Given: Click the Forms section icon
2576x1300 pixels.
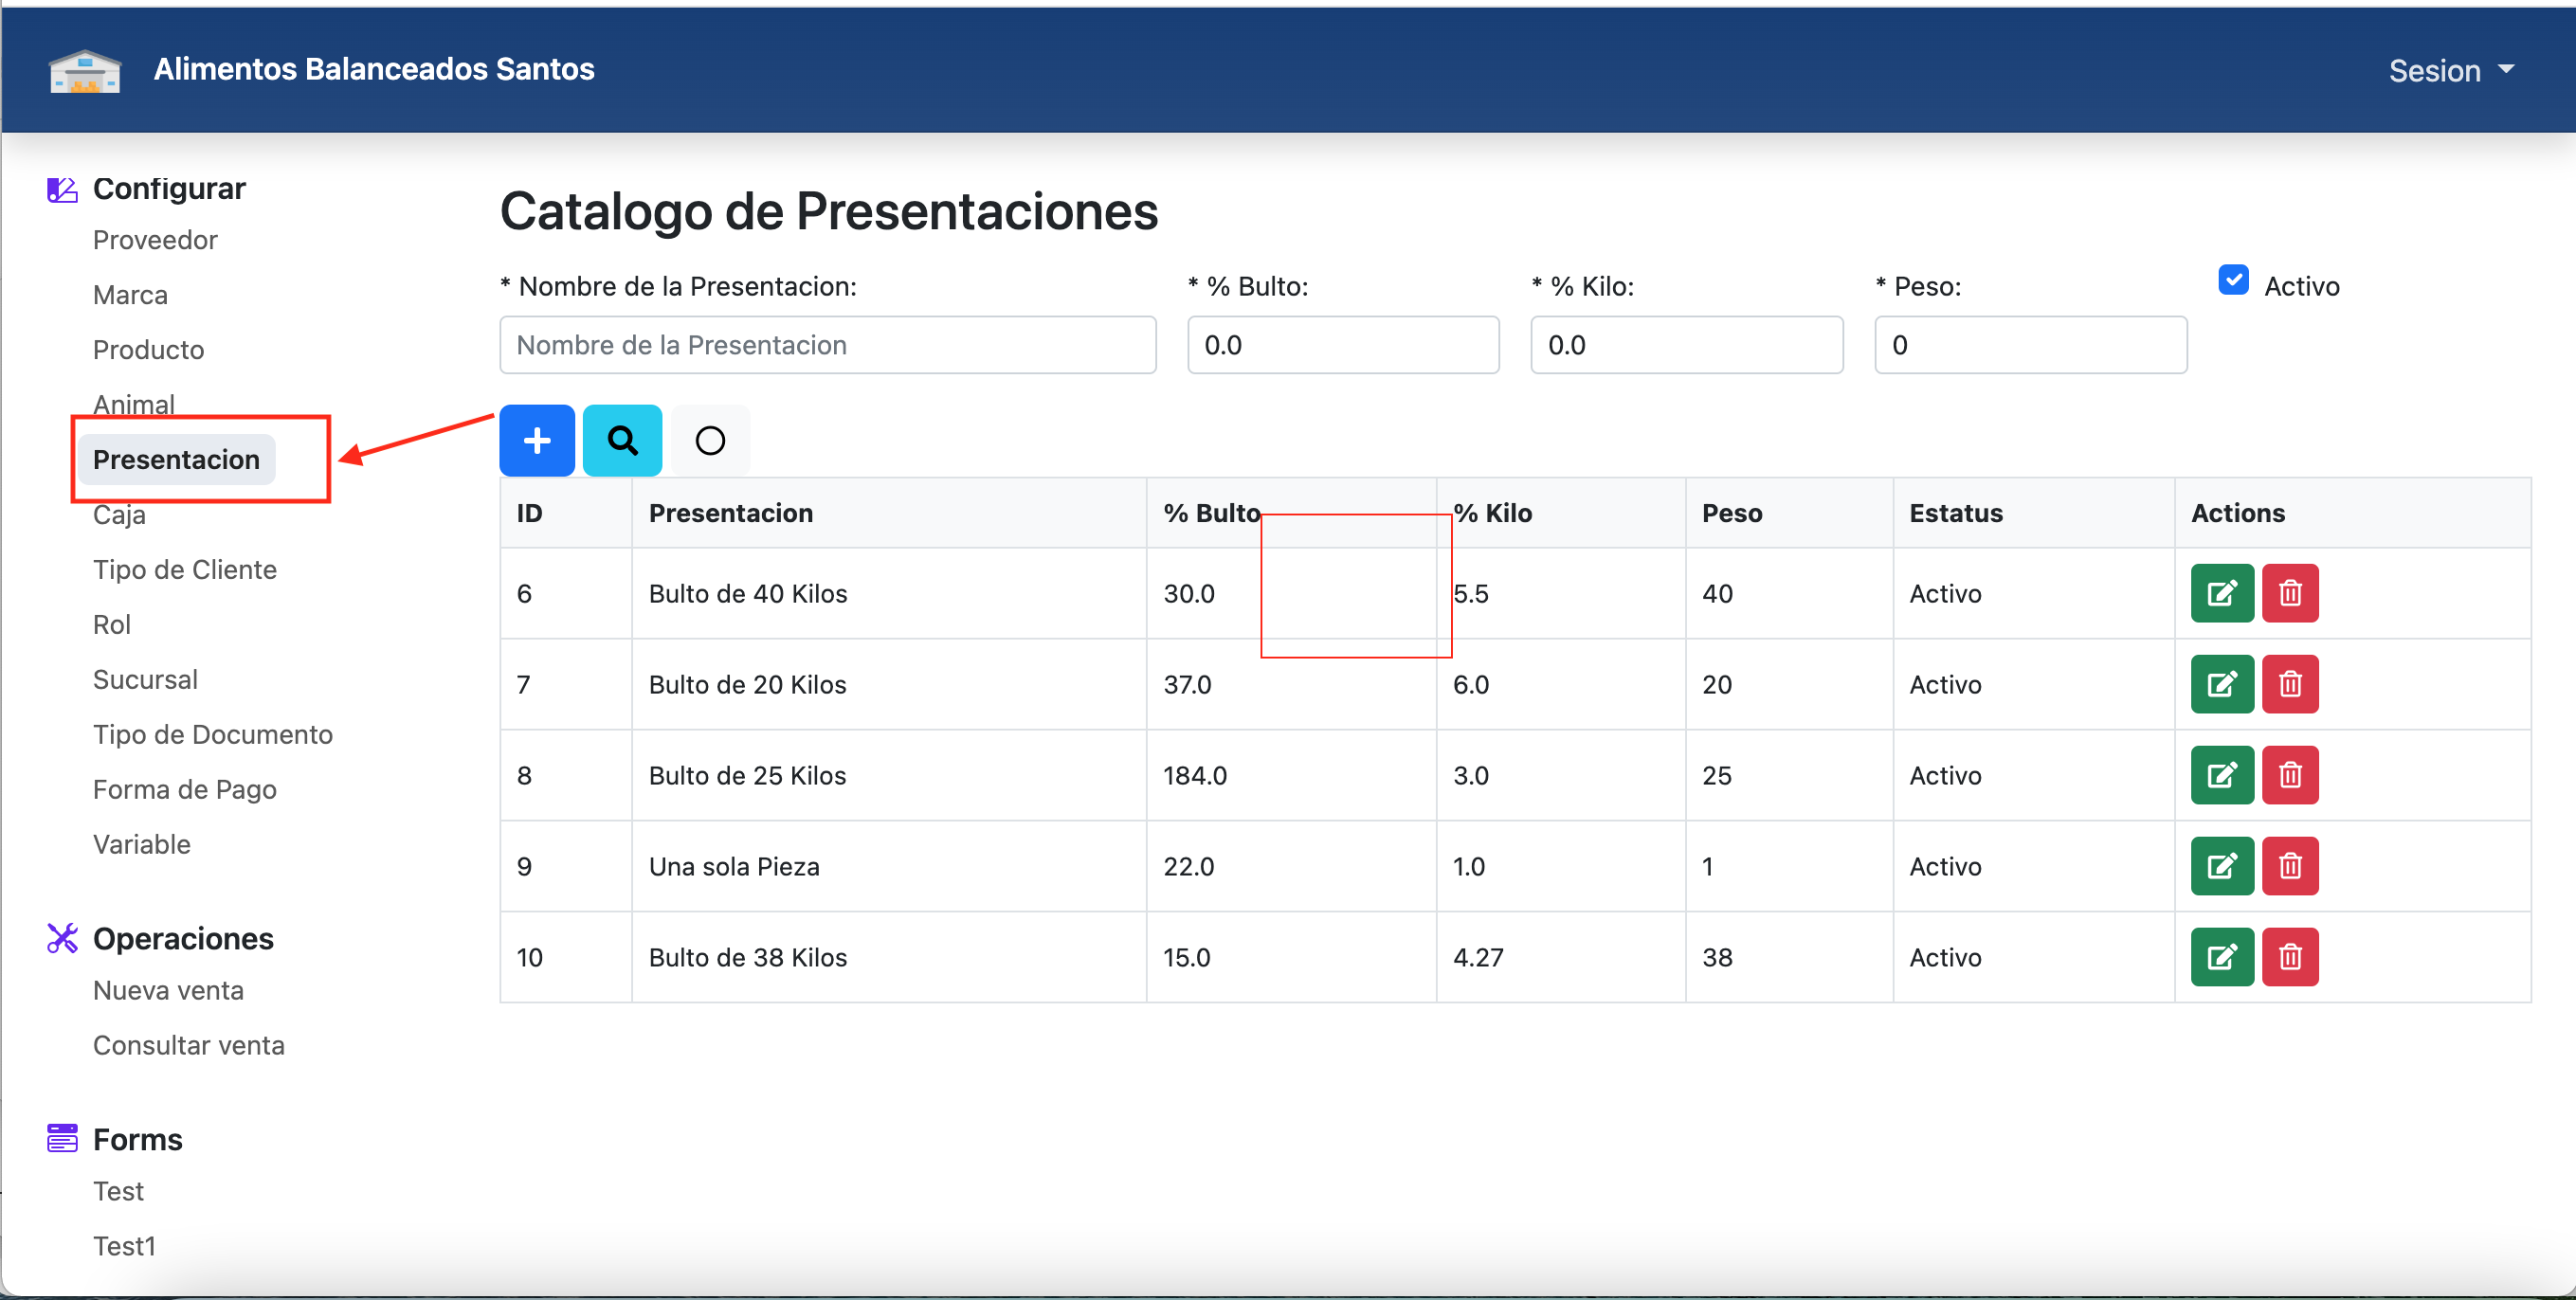Looking at the screenshot, I should (62, 1138).
